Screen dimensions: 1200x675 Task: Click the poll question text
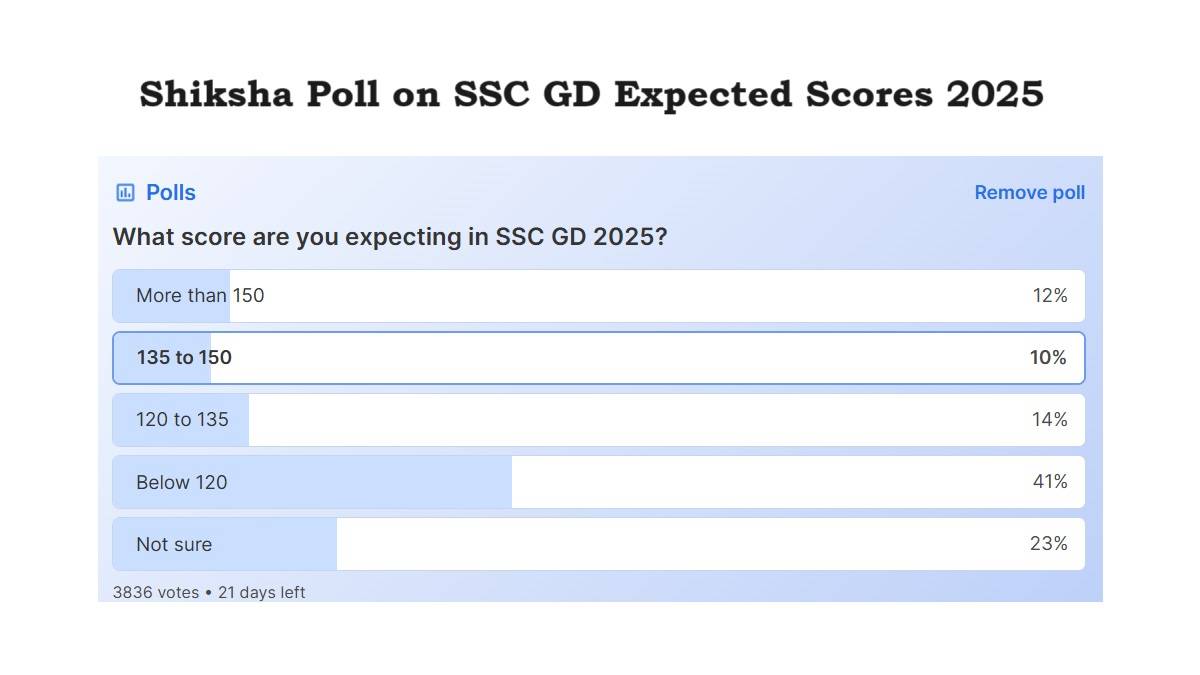pyautogui.click(x=392, y=237)
